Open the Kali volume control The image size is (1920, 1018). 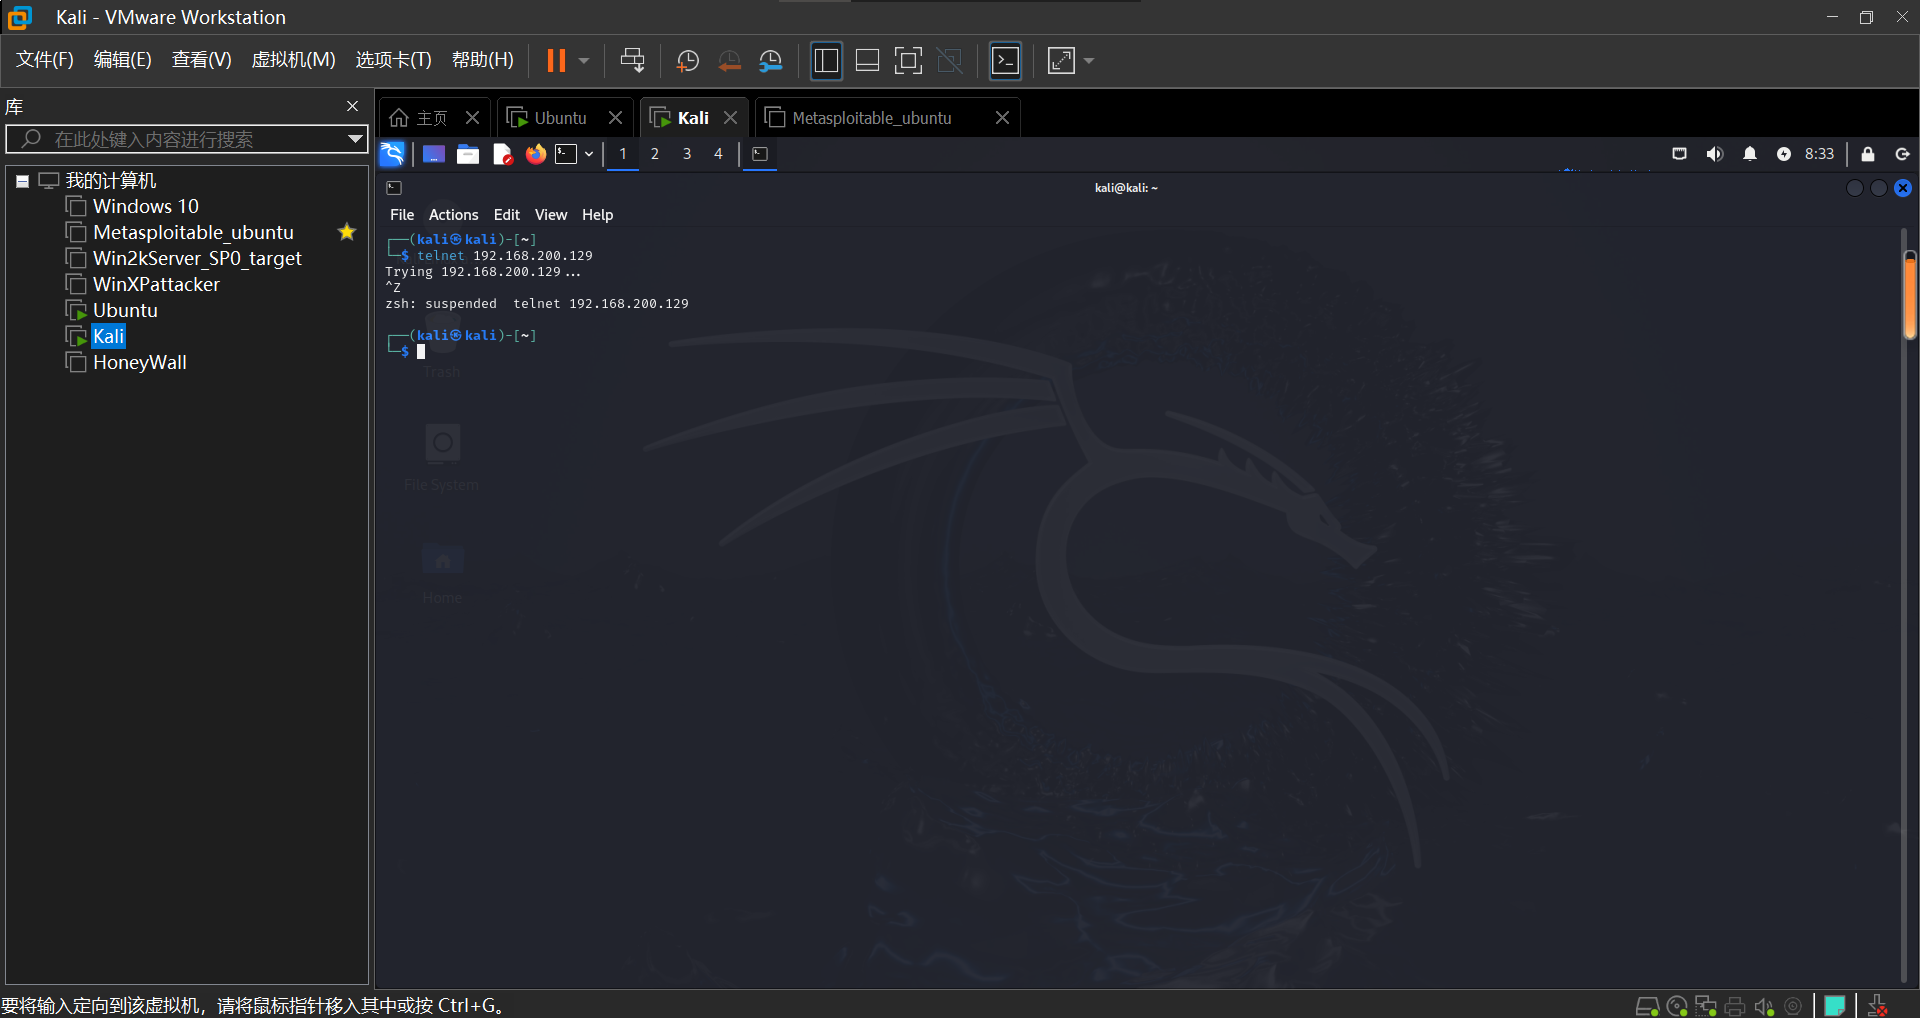1715,154
